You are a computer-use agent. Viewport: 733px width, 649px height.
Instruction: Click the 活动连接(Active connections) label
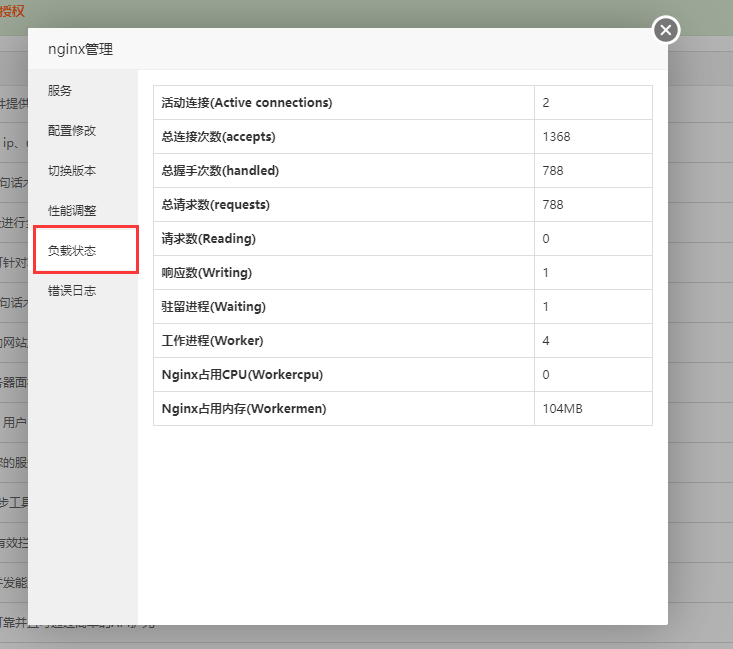tap(247, 102)
